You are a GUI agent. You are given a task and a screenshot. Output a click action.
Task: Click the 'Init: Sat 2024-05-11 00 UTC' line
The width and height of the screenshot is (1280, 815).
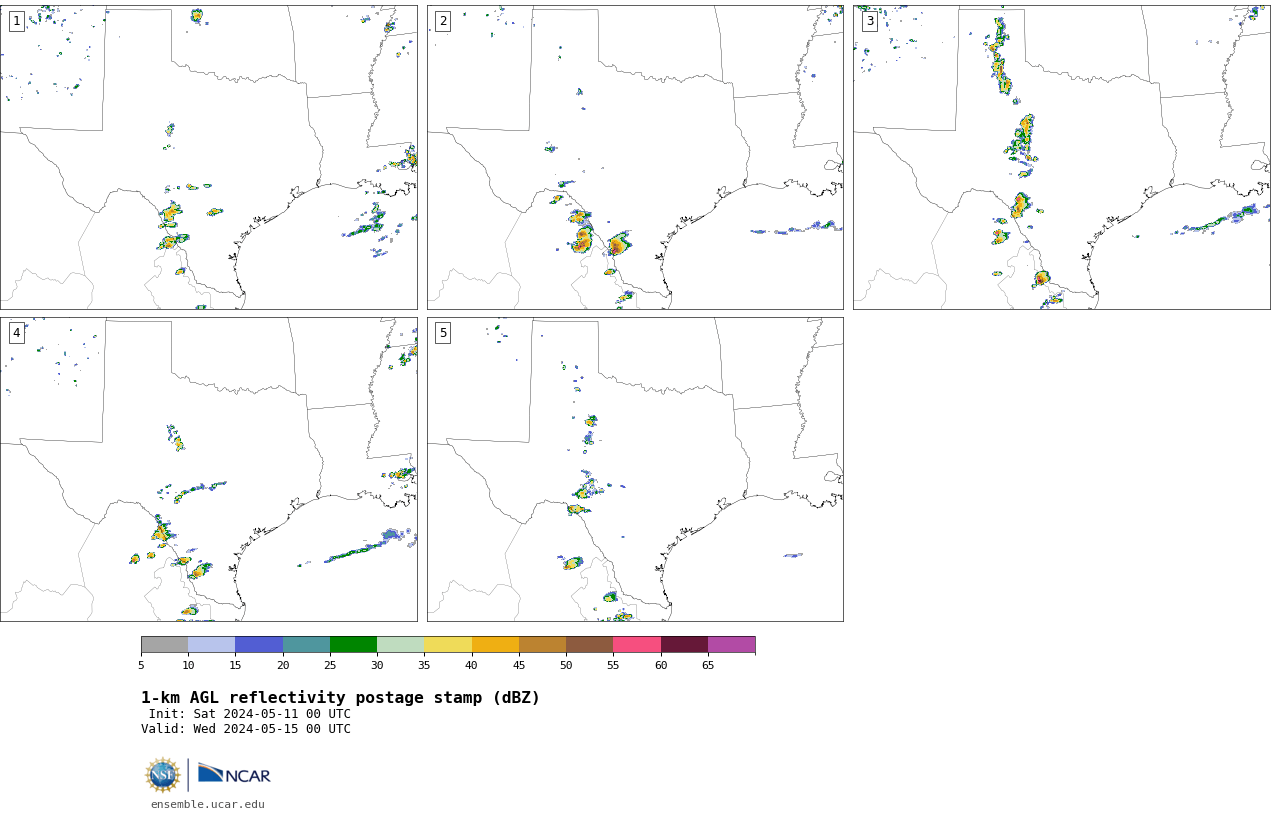[x=250, y=714]
